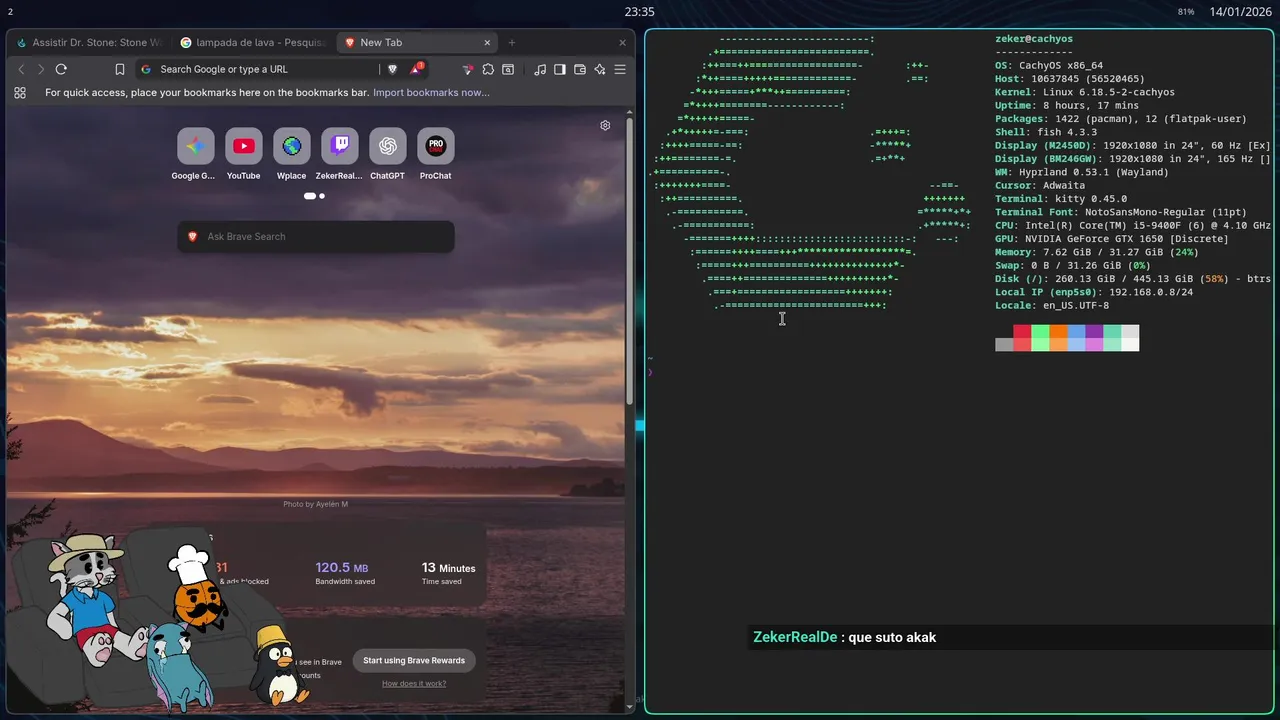1280x720 pixels.
Task: Click the terminal prompt line
Action: tap(652, 372)
